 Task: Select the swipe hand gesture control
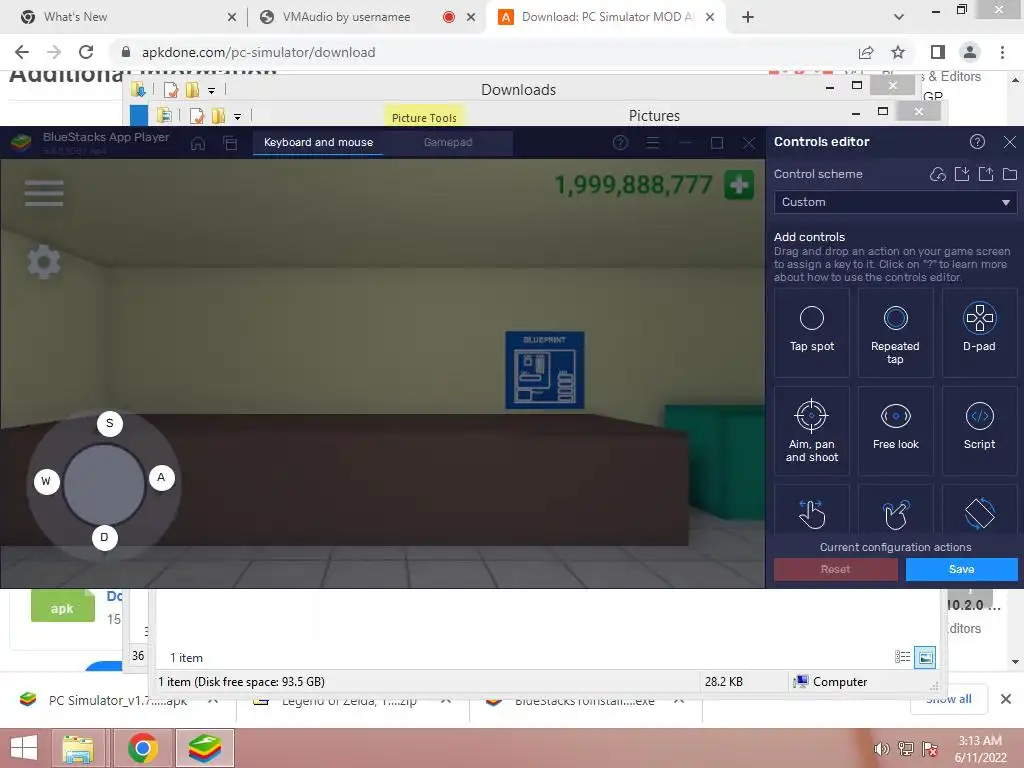point(812,513)
